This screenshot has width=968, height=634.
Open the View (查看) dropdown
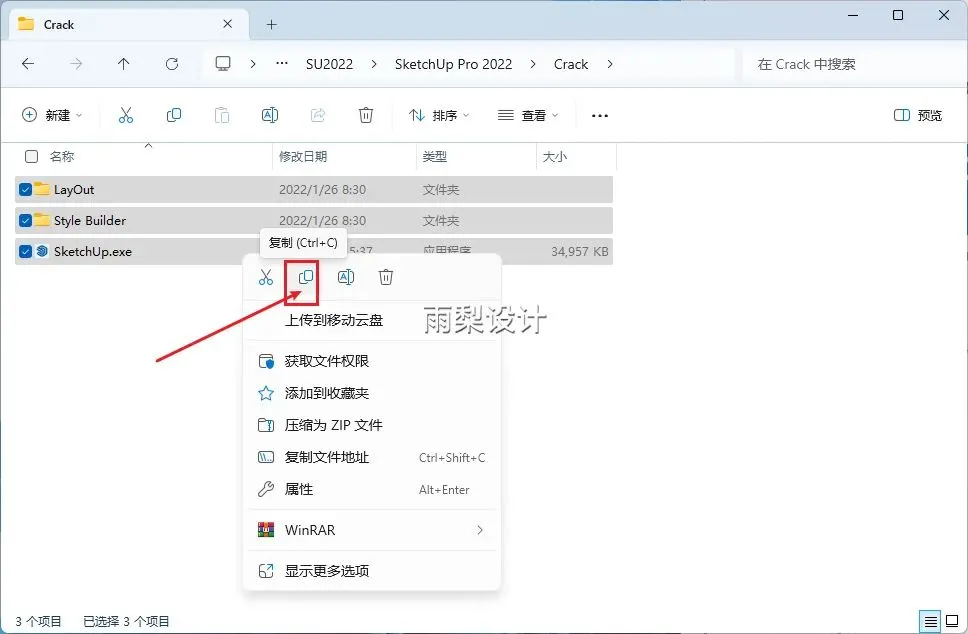[528, 115]
